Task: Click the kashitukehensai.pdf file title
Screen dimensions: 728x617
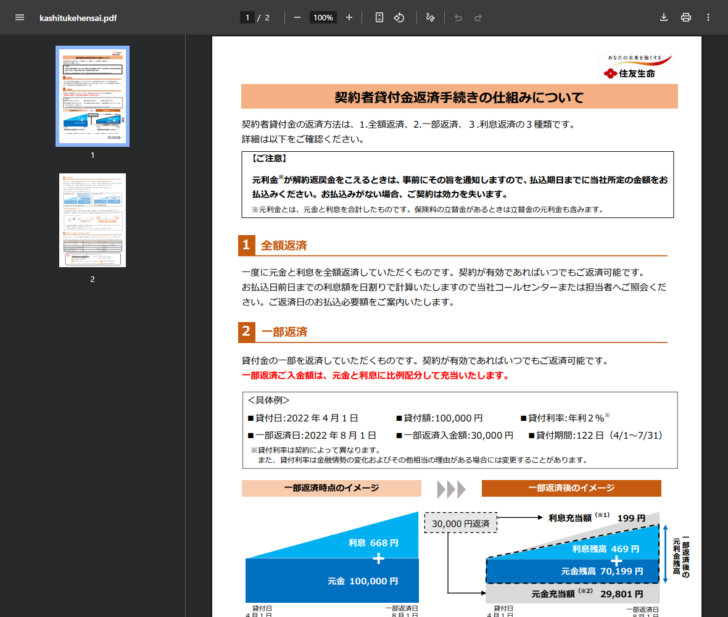Action: [x=78, y=18]
